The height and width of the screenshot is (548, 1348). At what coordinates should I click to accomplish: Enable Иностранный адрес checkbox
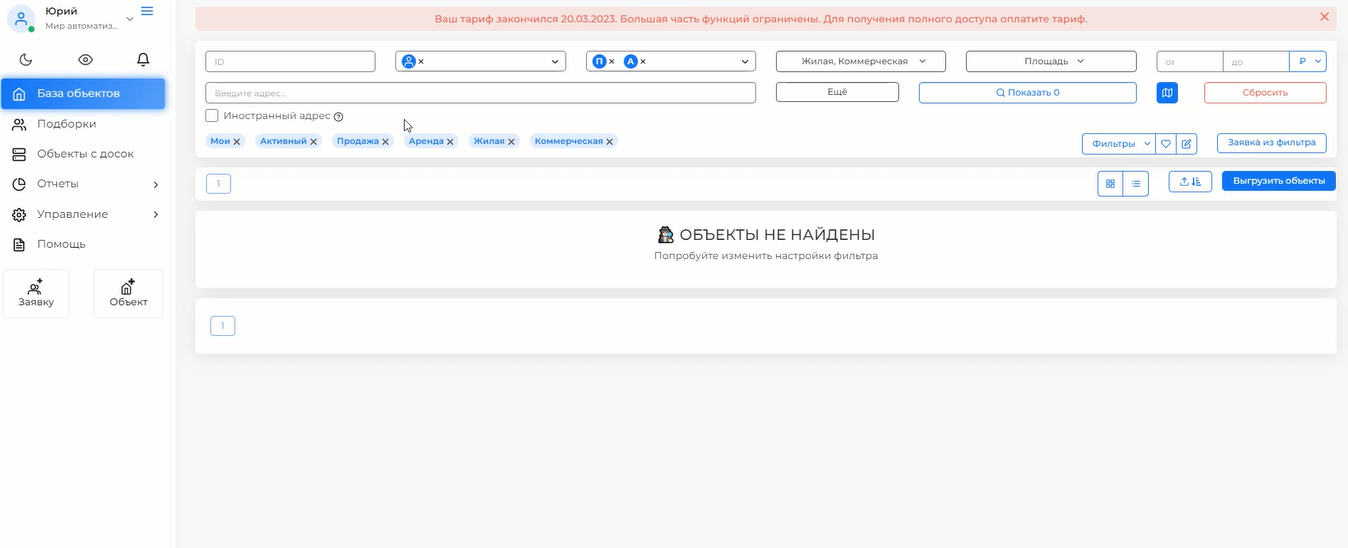click(212, 116)
